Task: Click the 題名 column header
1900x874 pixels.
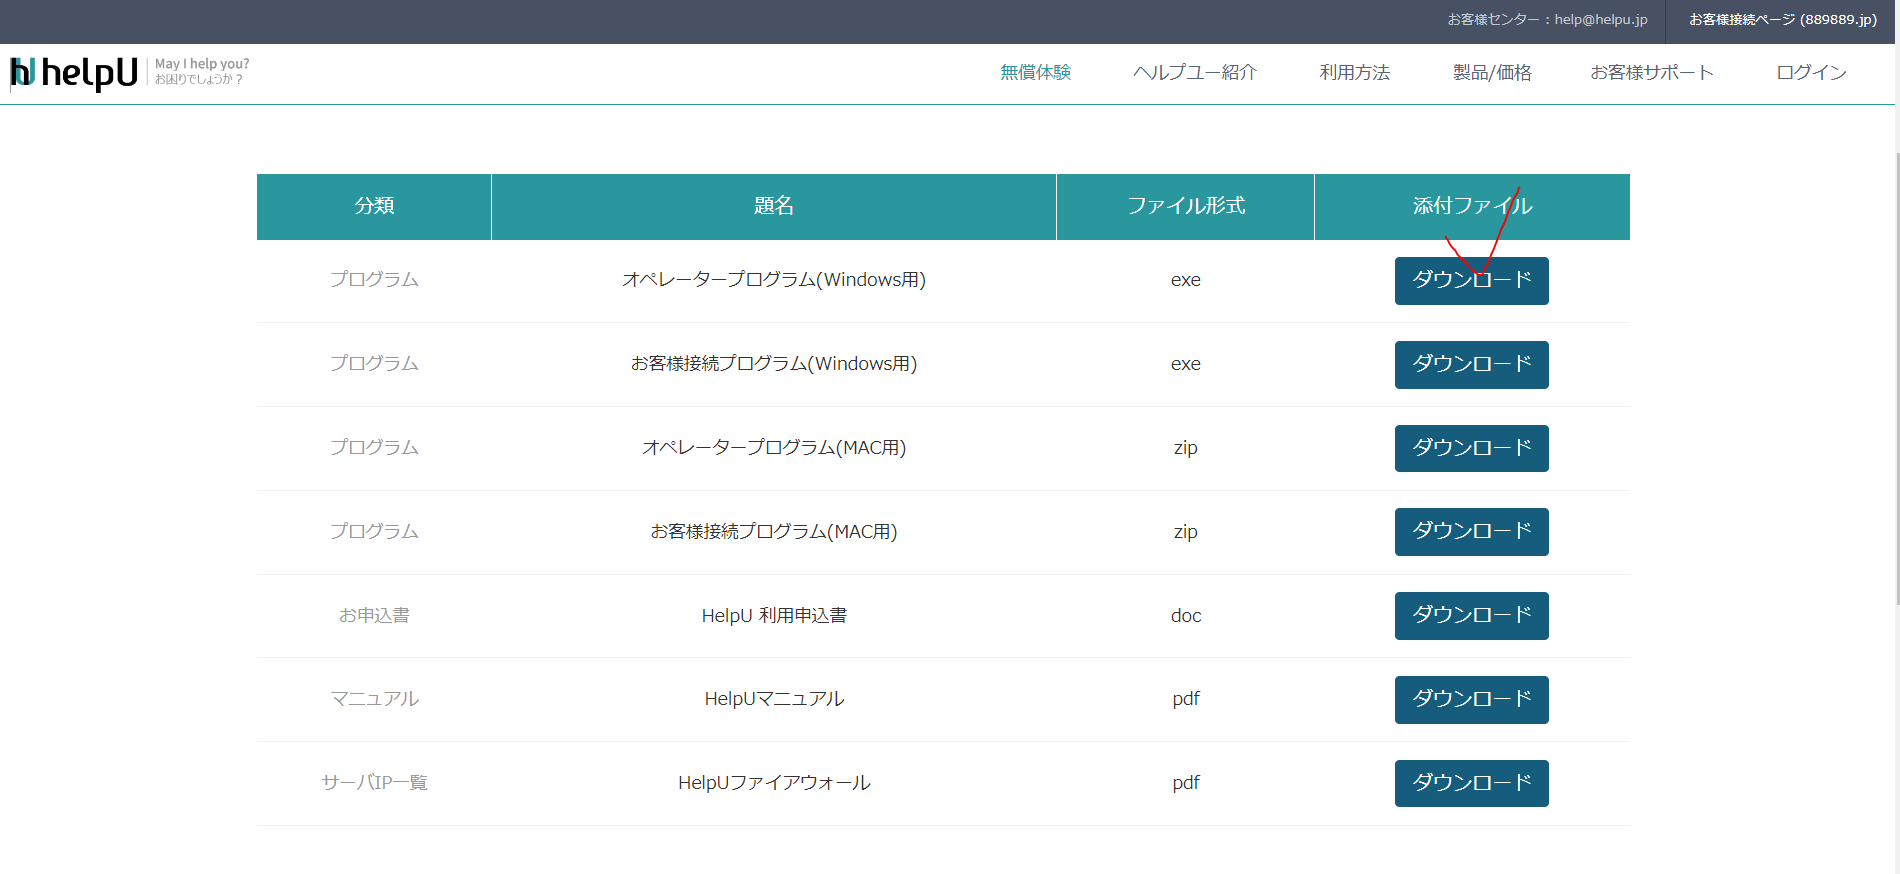Action: point(774,206)
